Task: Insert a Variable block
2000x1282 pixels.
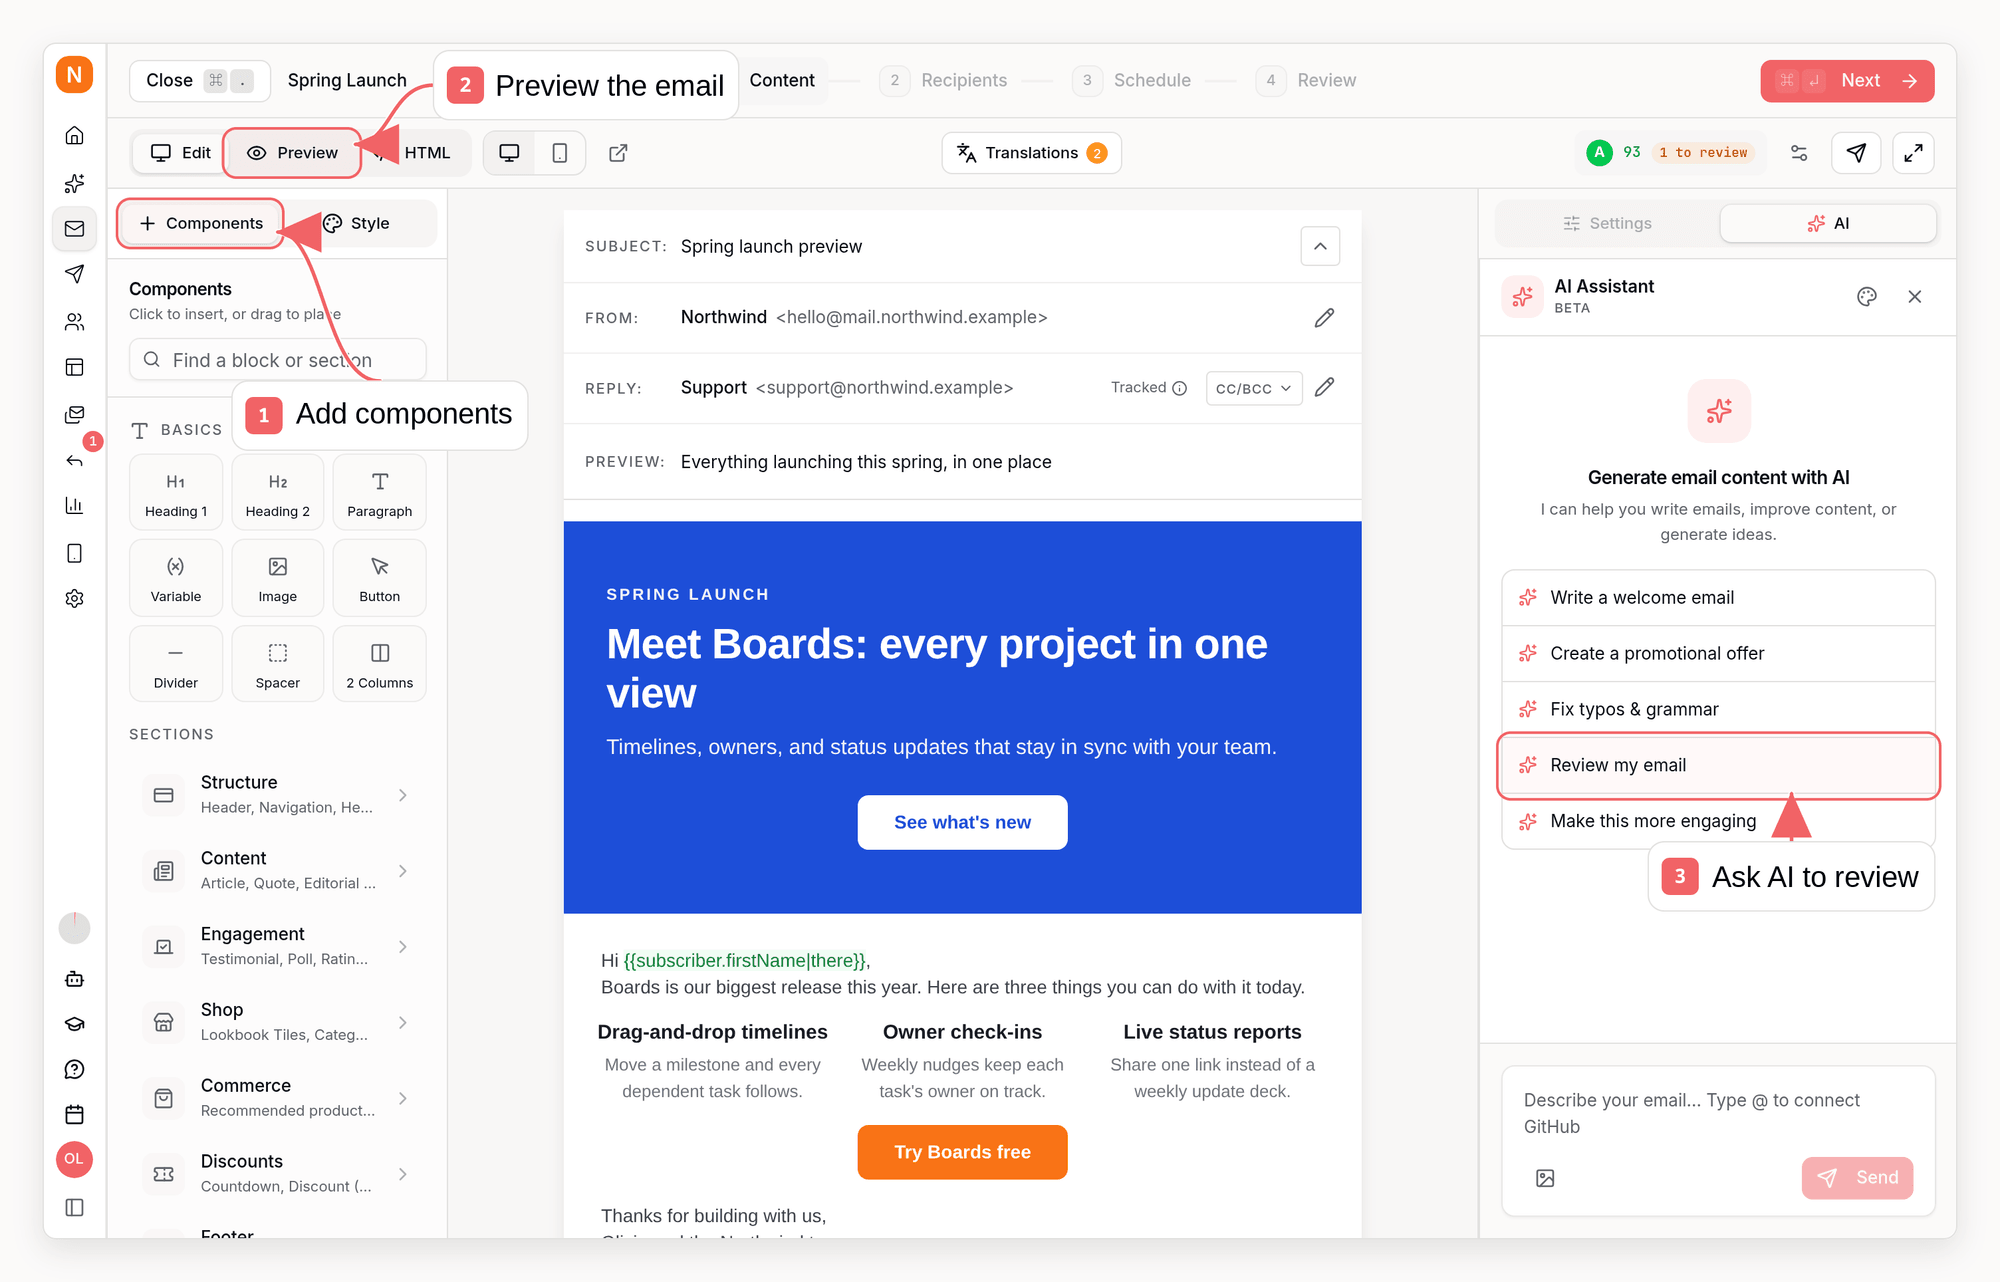Action: (x=176, y=578)
